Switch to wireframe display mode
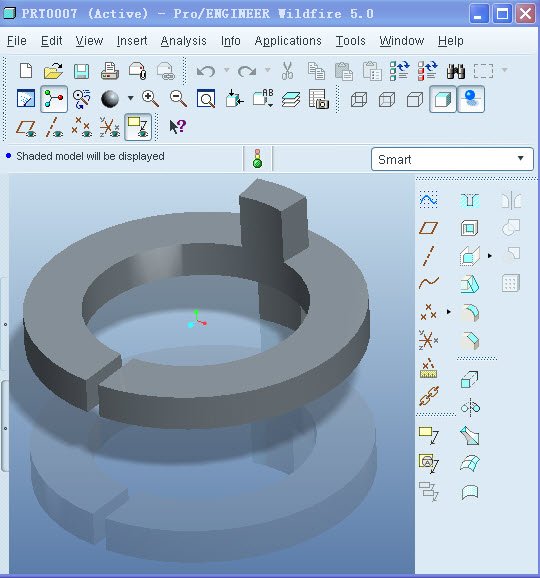This screenshot has height=578, width=540. [359, 100]
